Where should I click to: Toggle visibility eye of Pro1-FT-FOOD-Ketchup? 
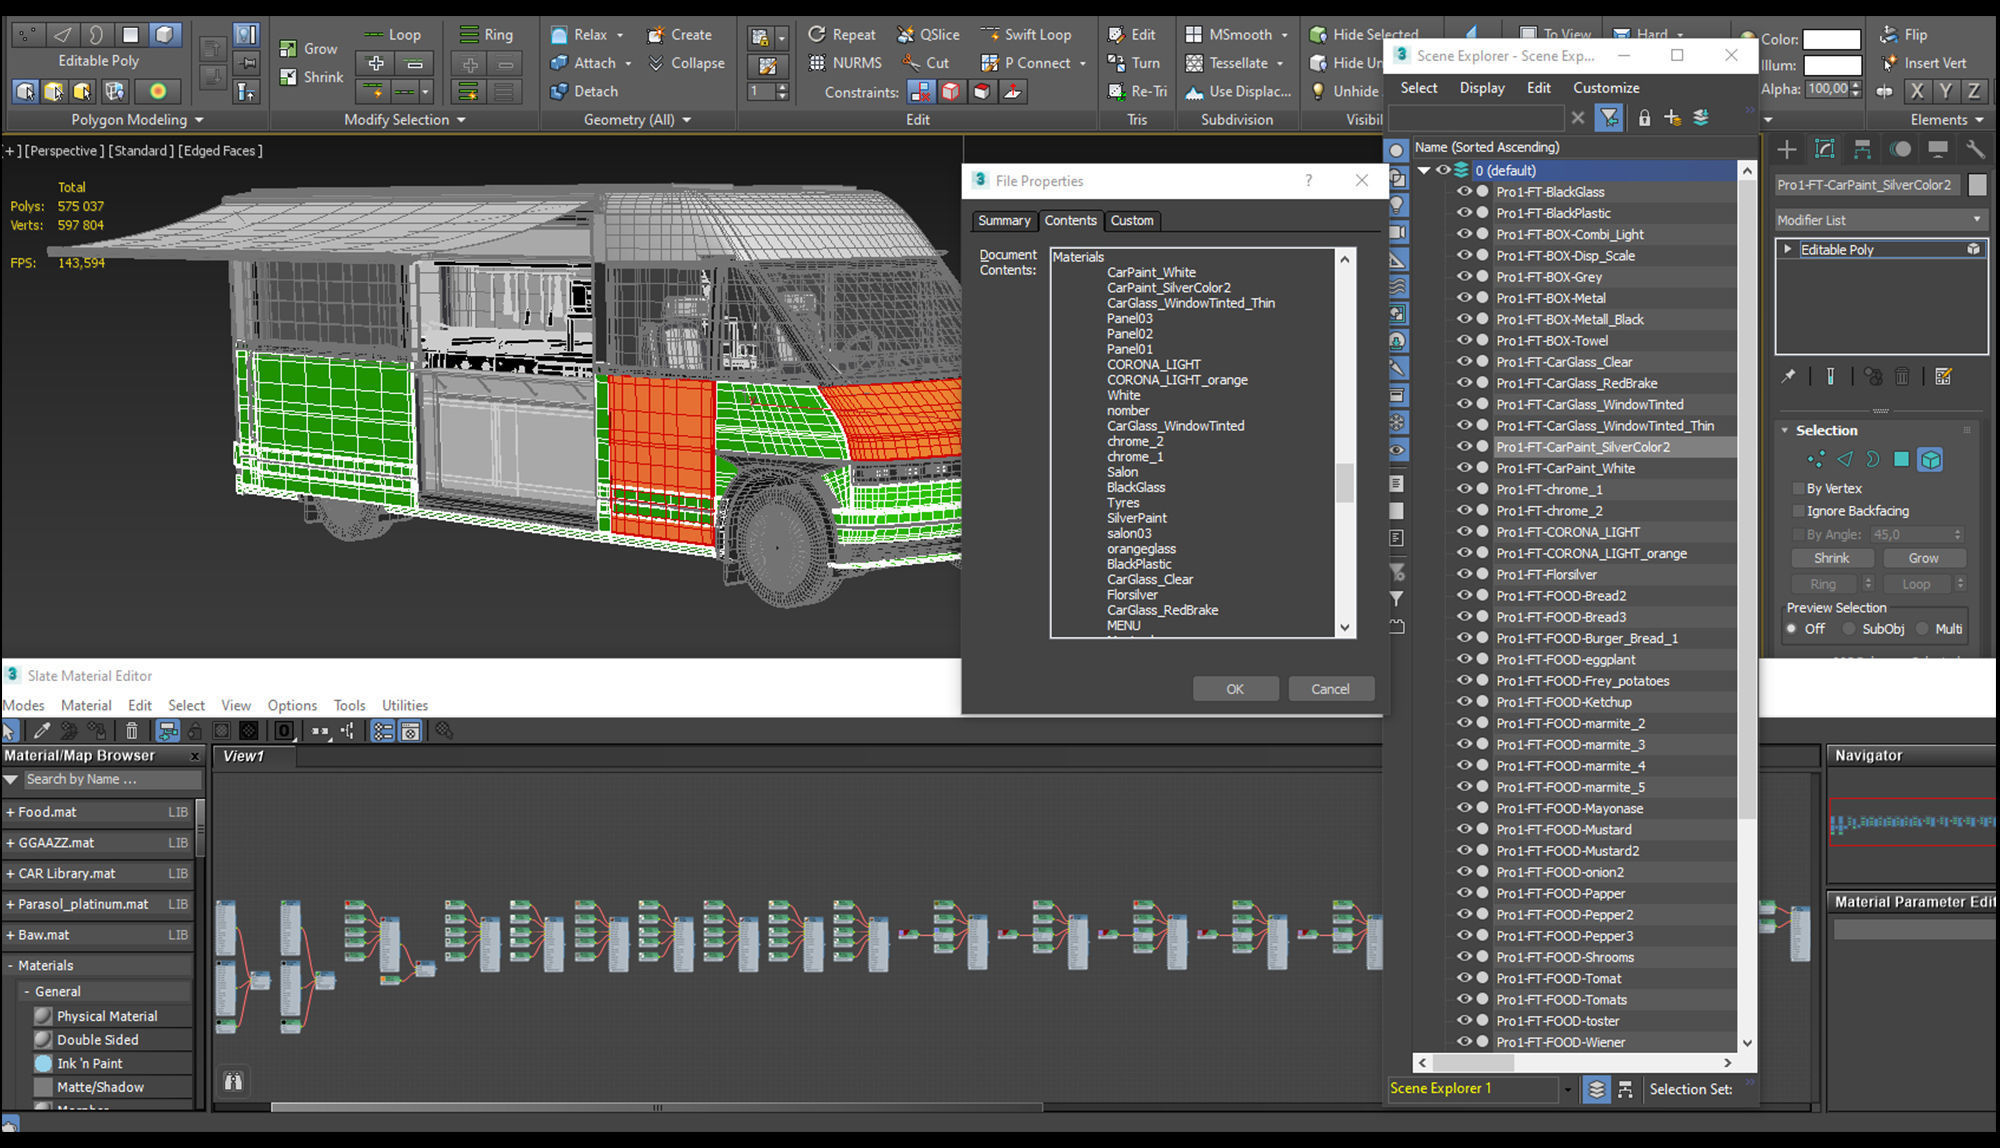tap(1464, 701)
